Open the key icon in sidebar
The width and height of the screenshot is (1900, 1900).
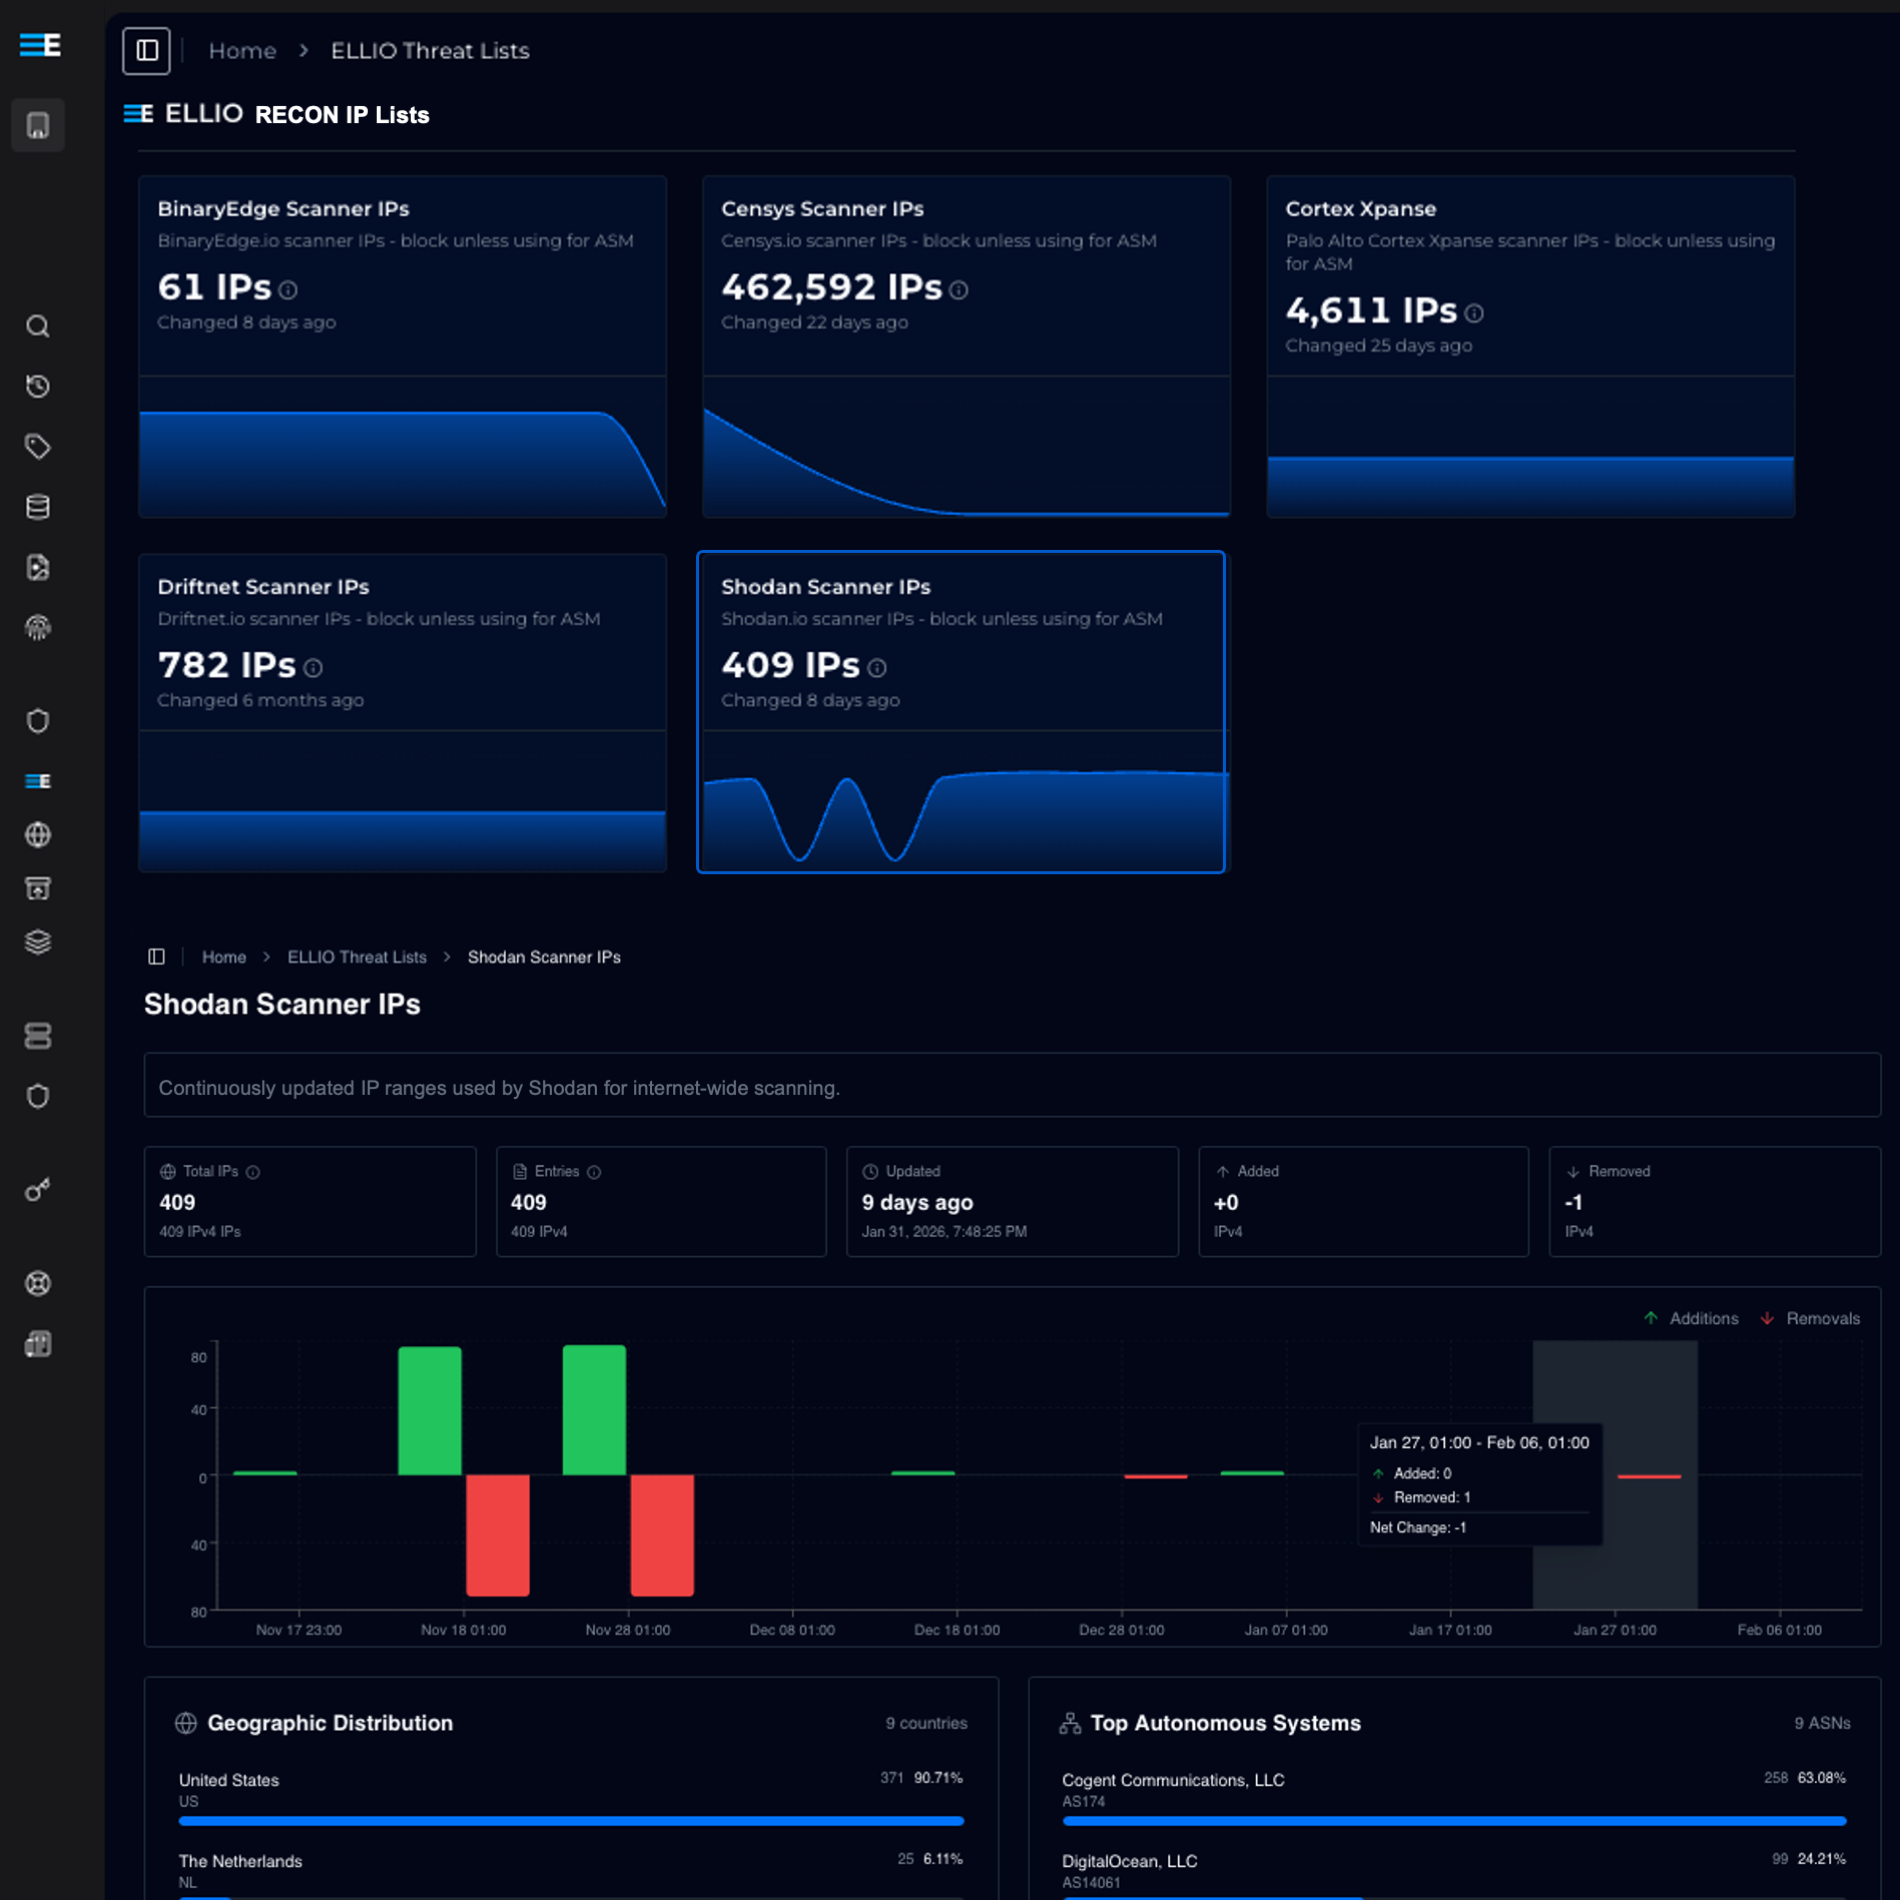38,1190
